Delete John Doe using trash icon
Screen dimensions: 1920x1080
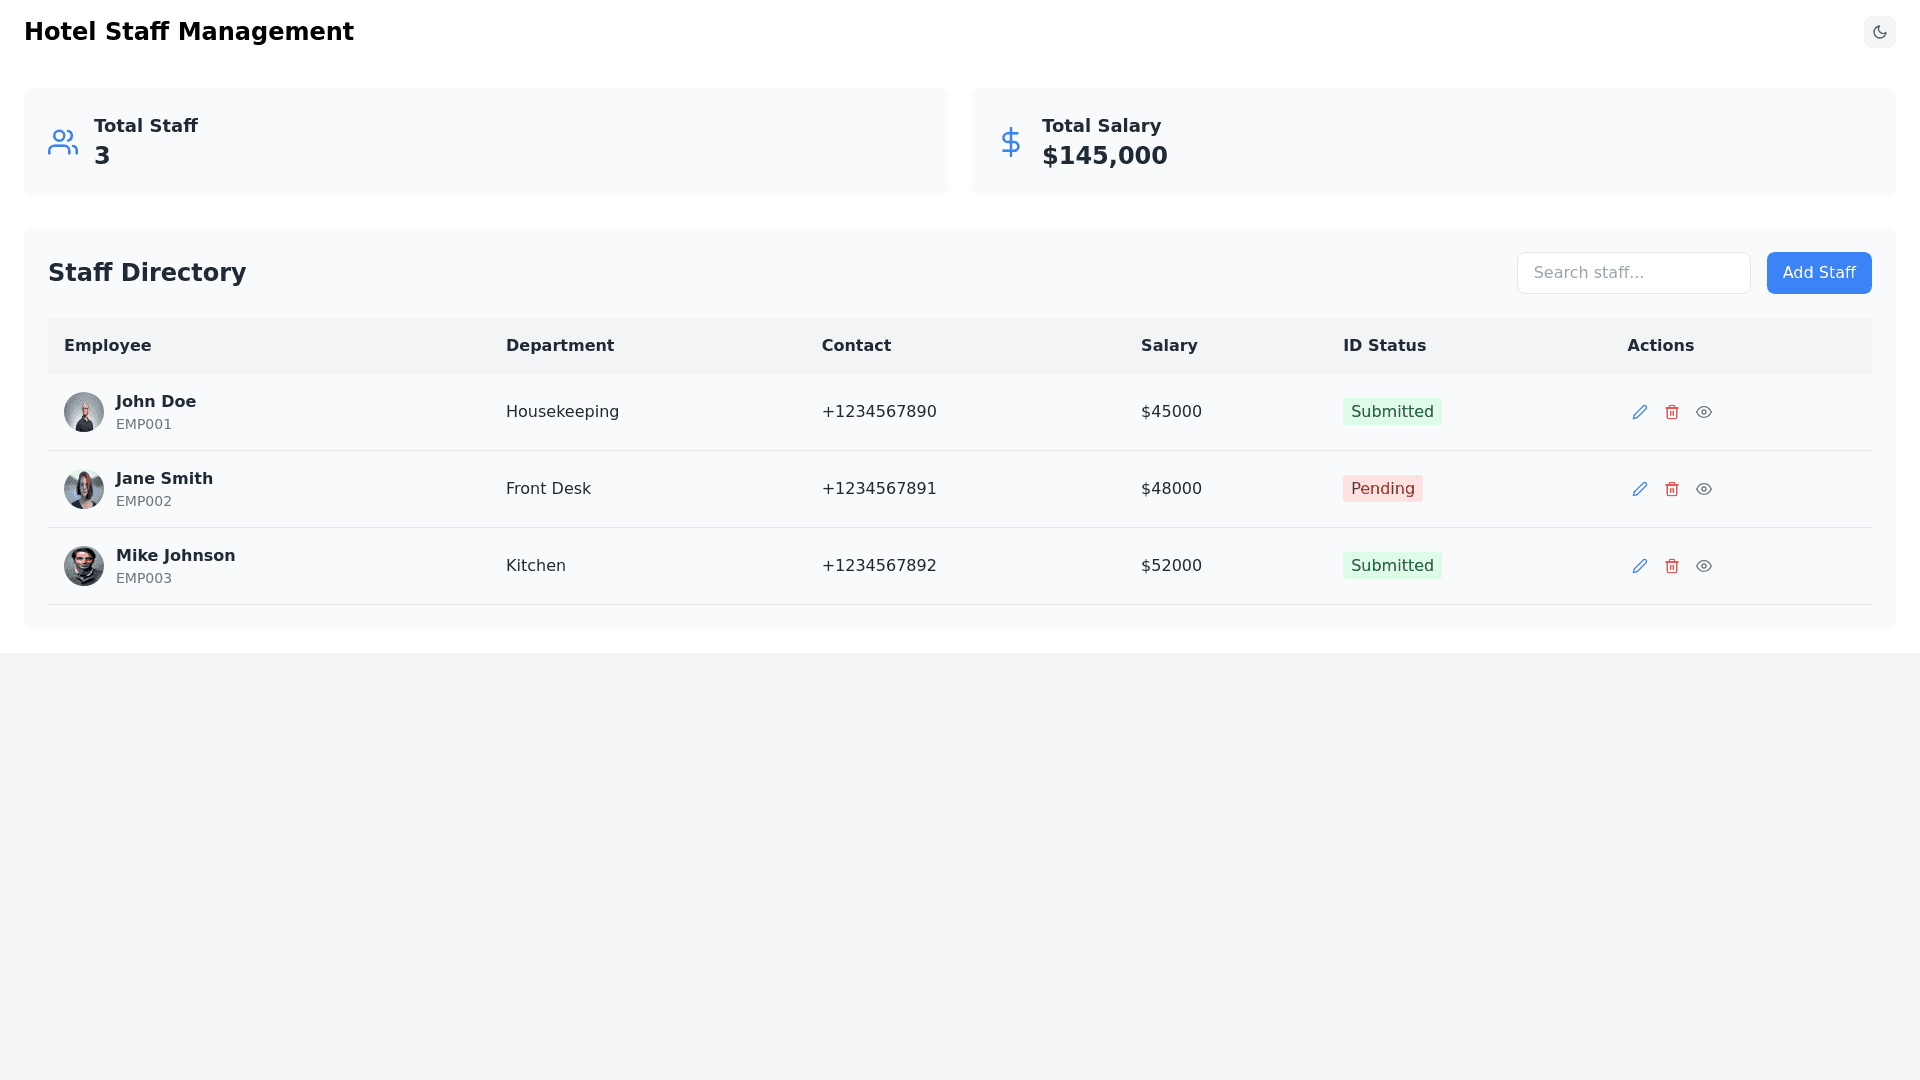1672,412
